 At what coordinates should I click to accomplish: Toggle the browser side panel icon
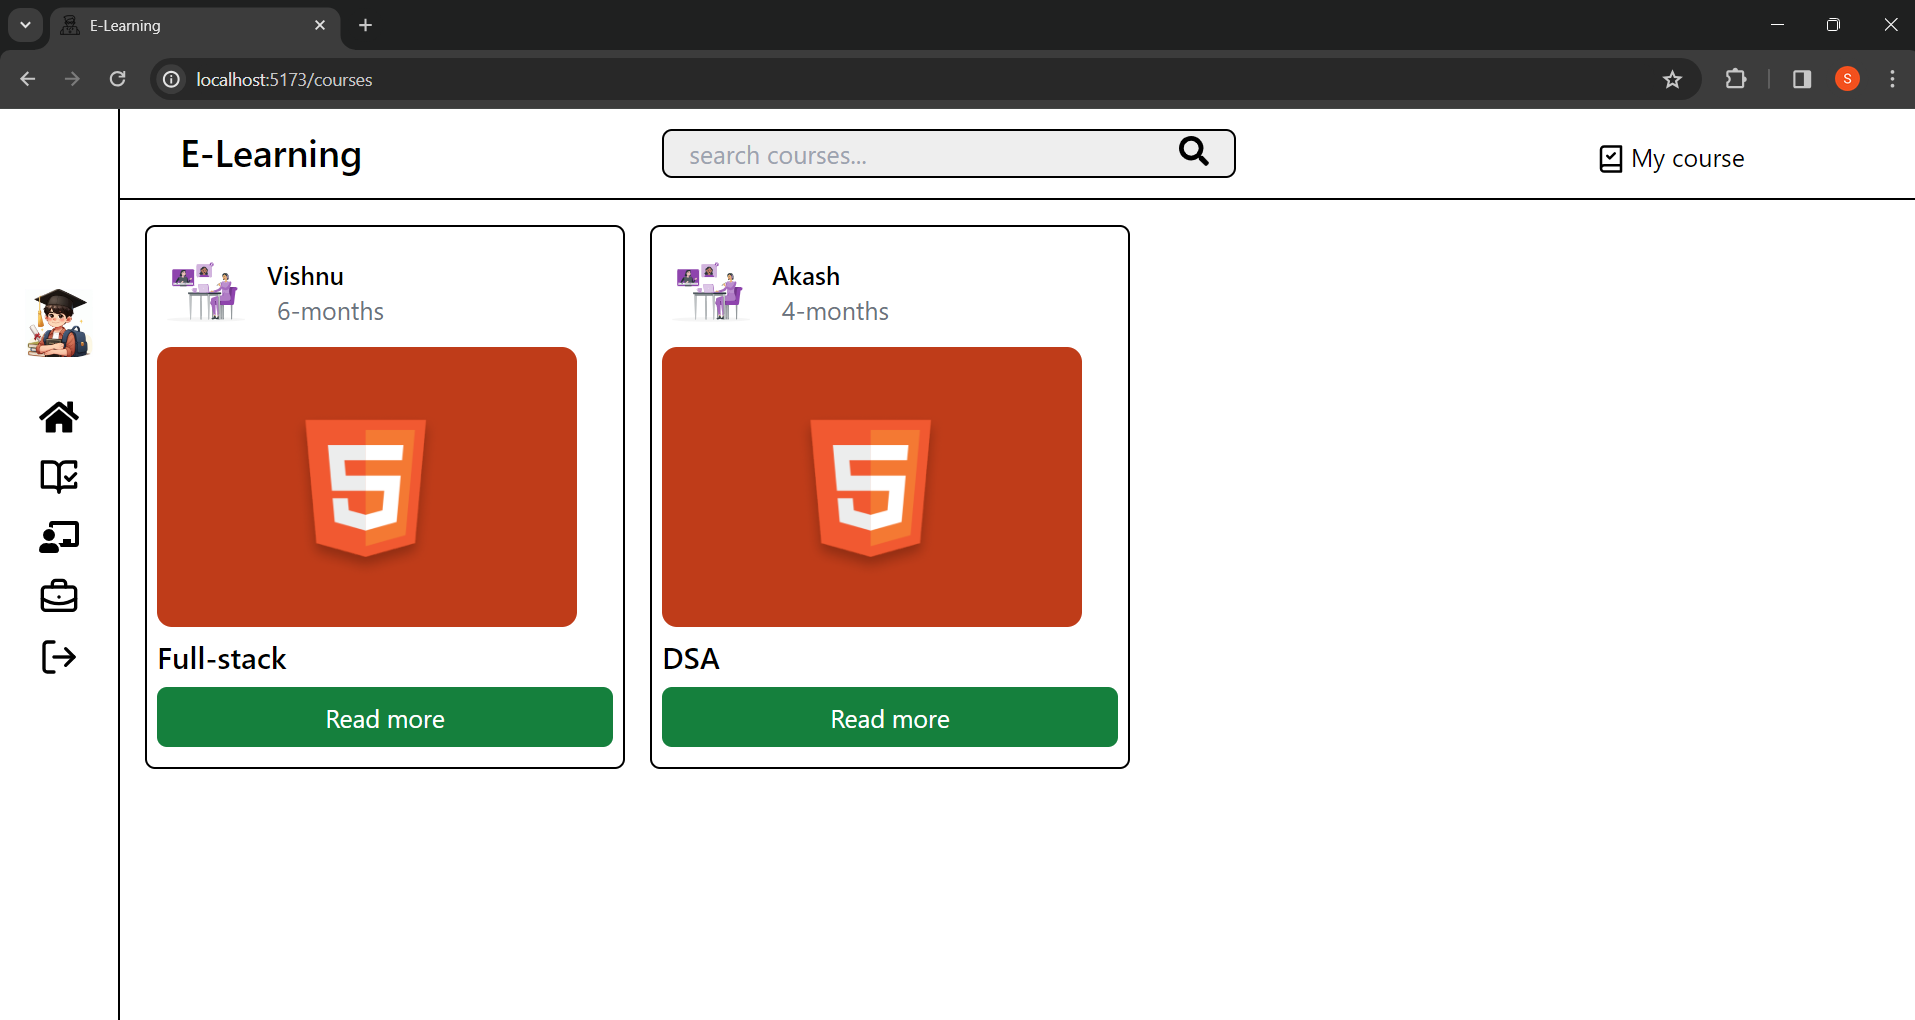[x=1802, y=79]
